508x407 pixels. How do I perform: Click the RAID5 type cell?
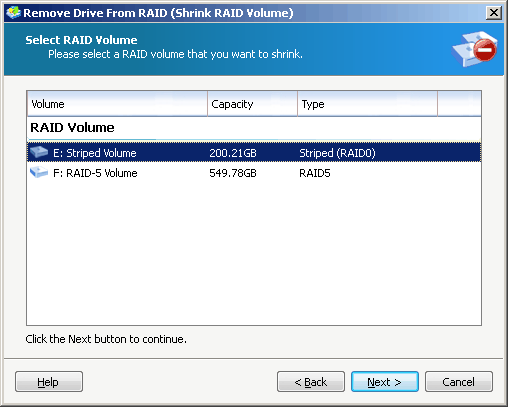[x=315, y=173]
